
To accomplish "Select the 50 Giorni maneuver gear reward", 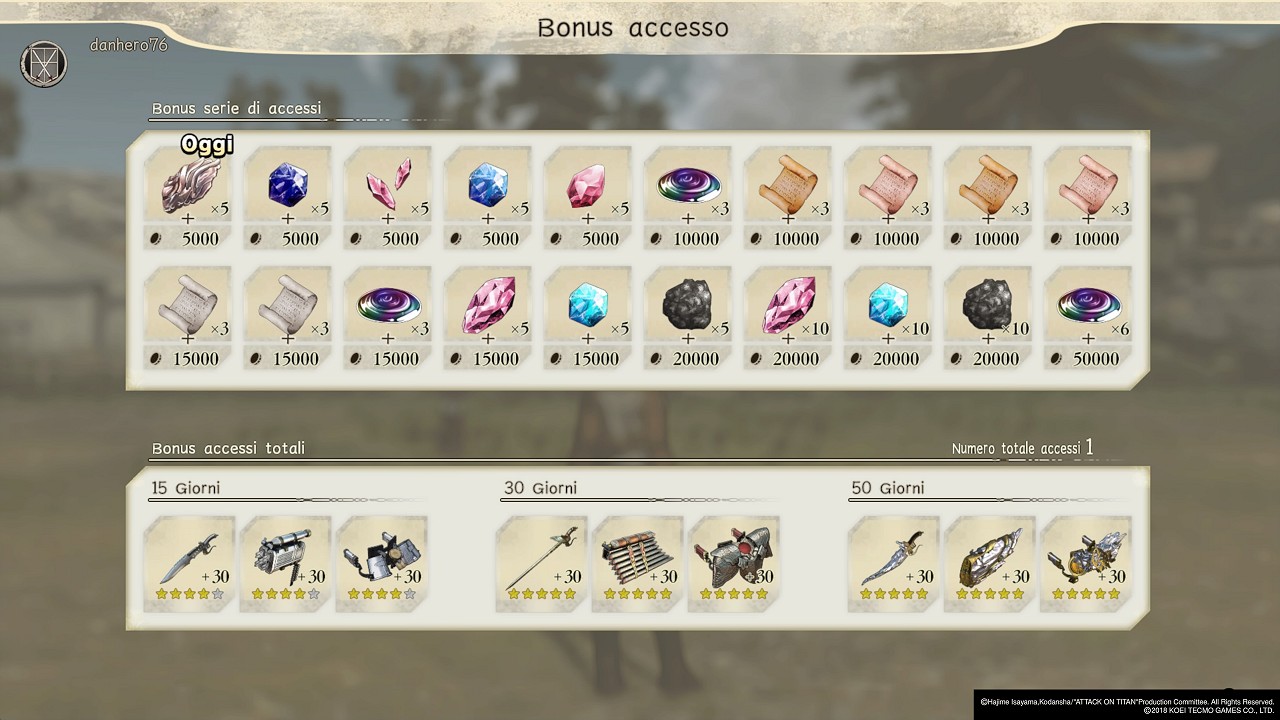I will (x=1085, y=560).
